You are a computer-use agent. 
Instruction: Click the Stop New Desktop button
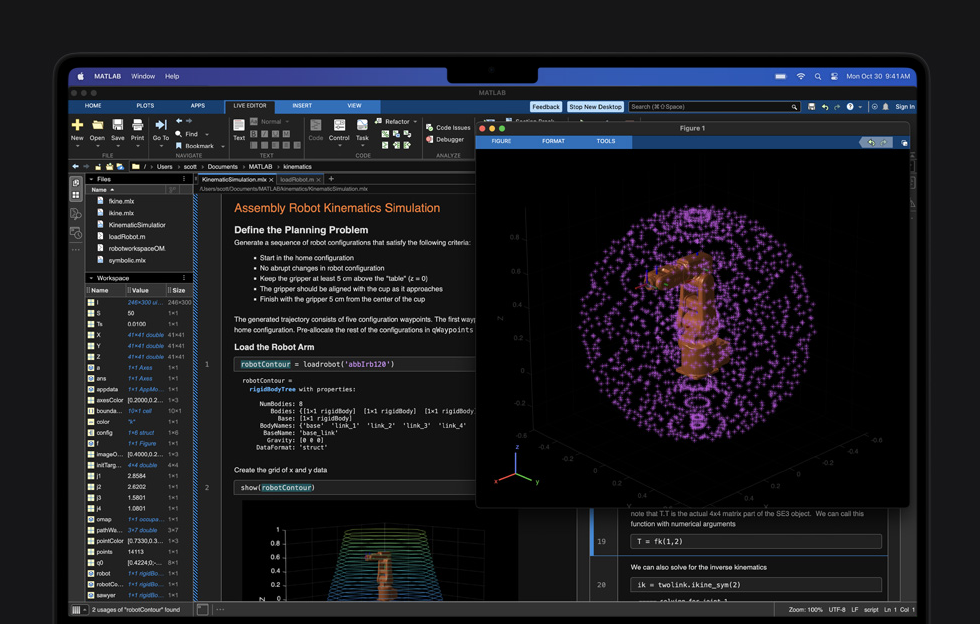coord(596,107)
